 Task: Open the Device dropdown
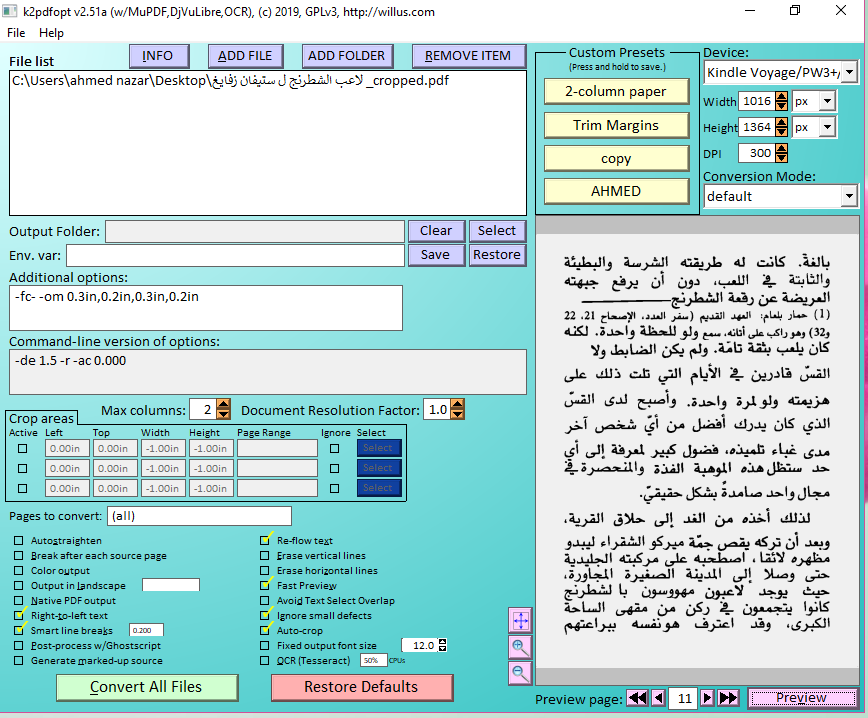tap(850, 72)
